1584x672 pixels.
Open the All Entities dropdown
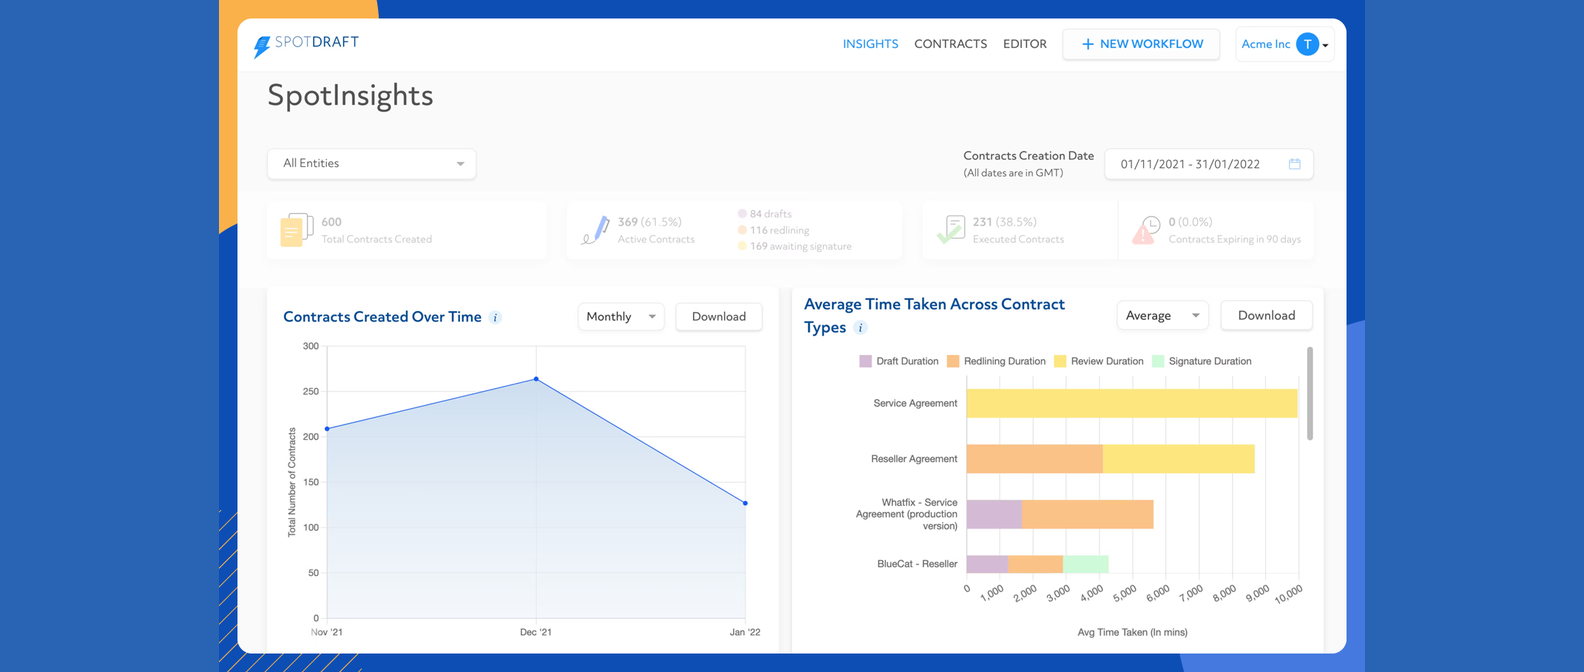[x=371, y=163]
